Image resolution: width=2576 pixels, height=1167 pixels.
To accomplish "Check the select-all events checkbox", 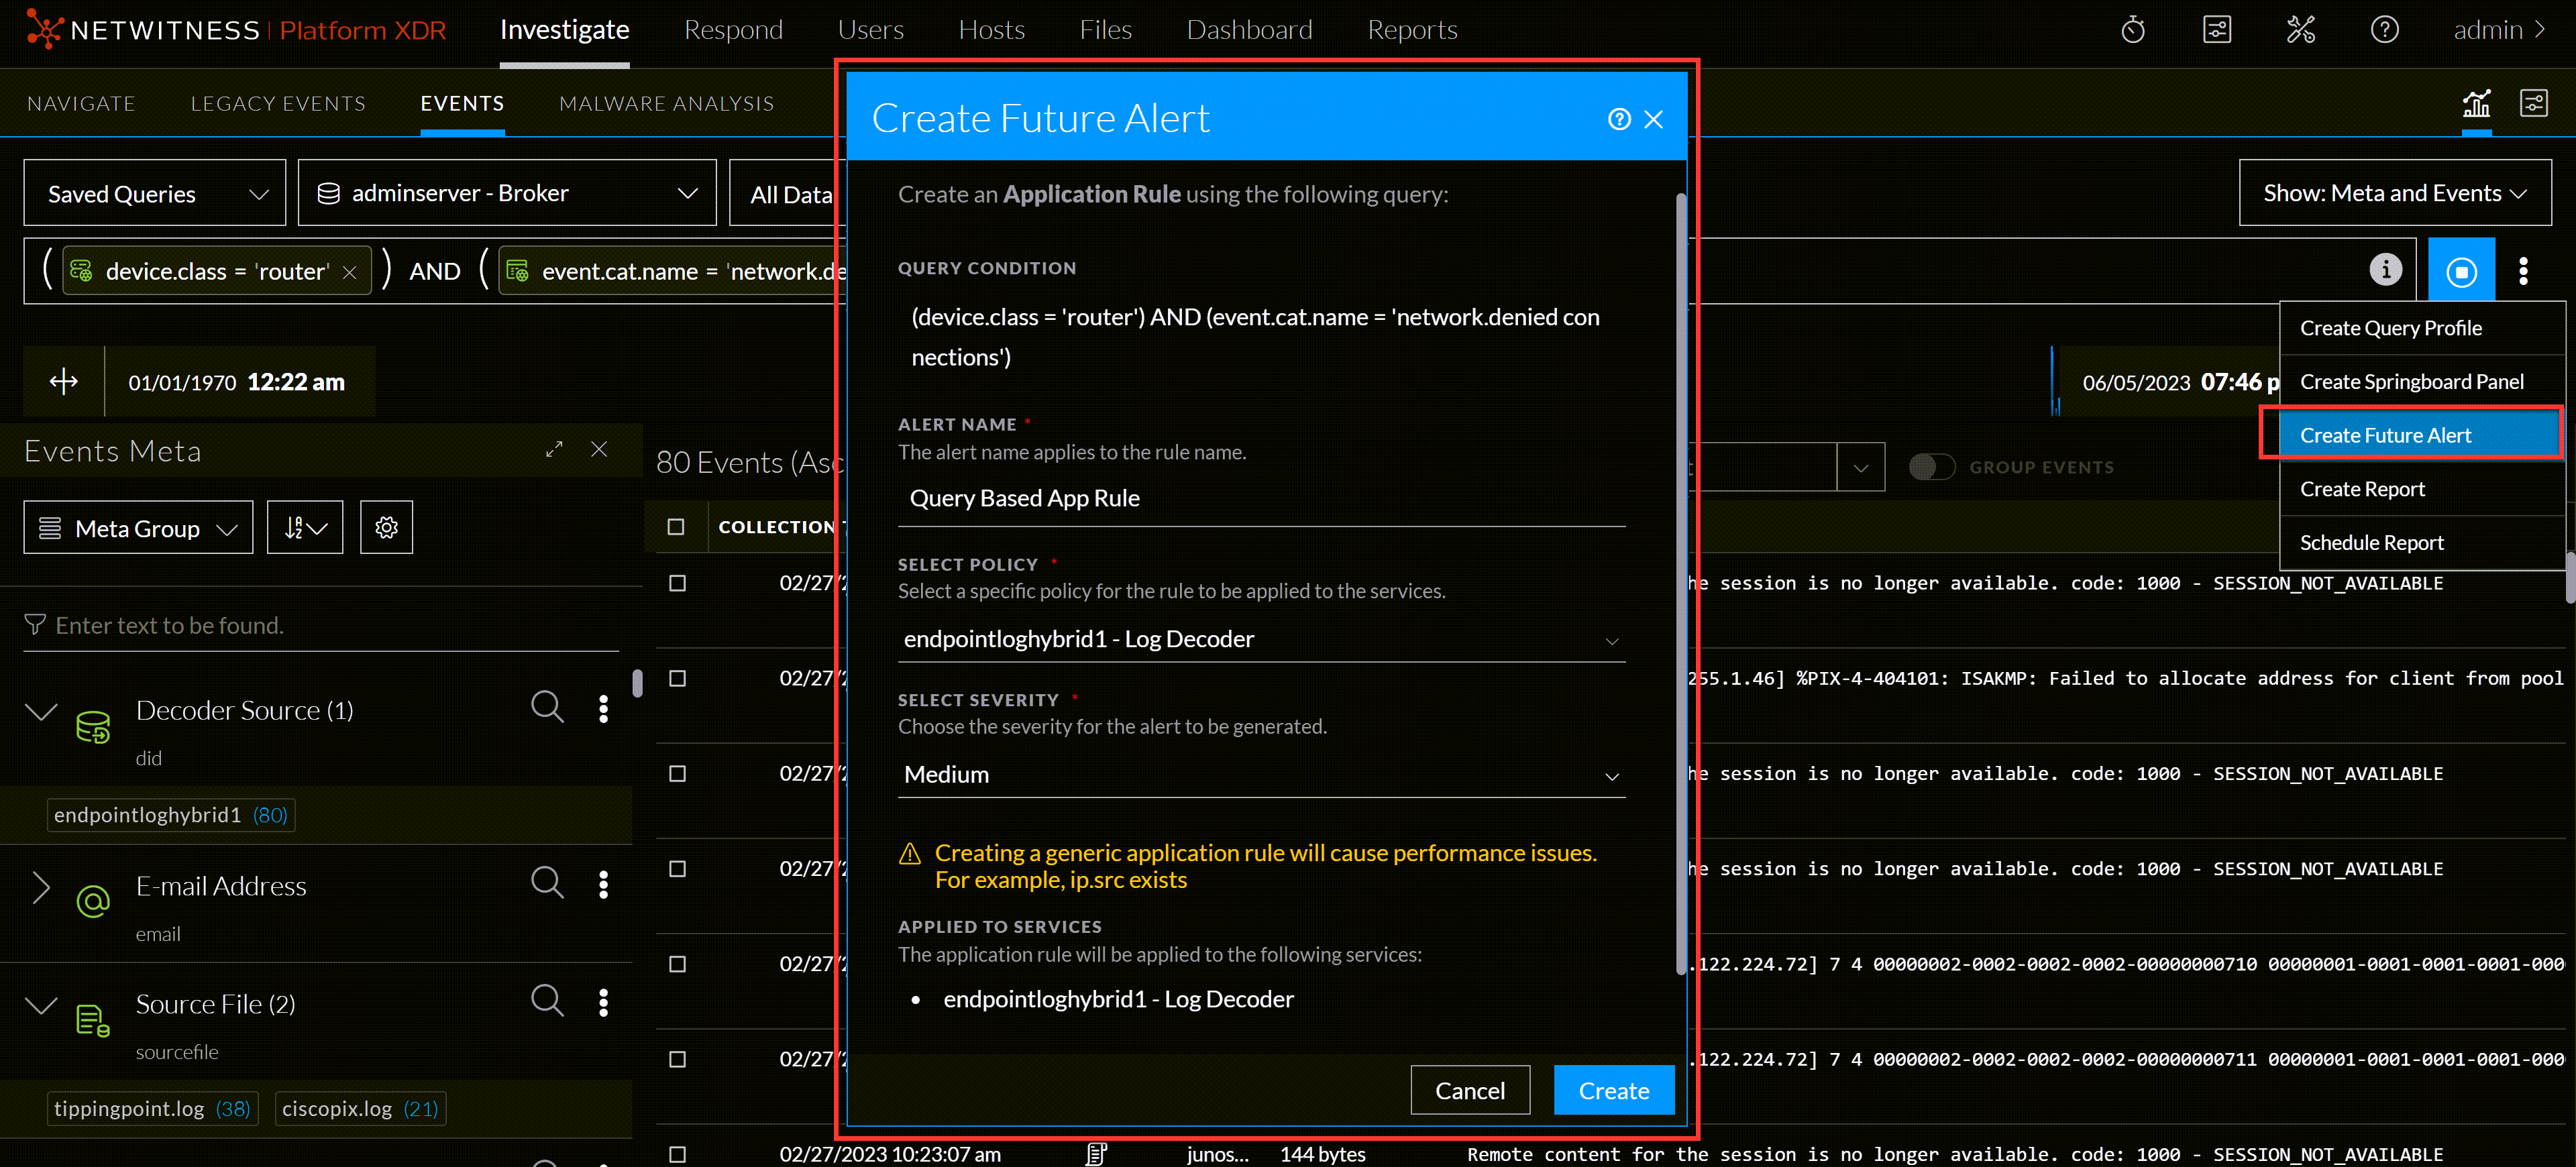I will [x=676, y=527].
